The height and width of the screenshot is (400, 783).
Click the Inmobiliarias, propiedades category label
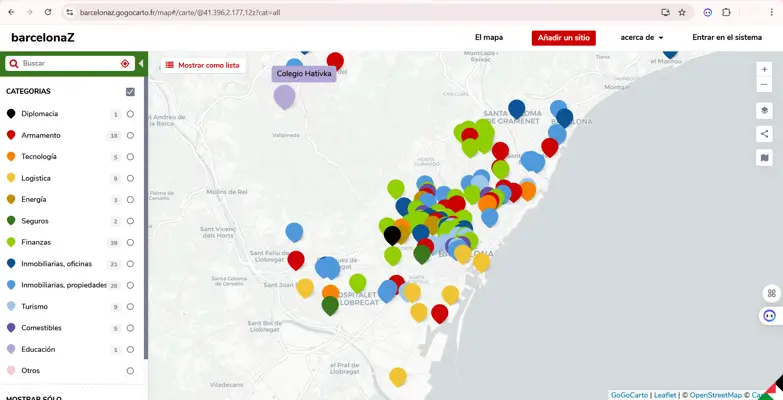point(64,285)
